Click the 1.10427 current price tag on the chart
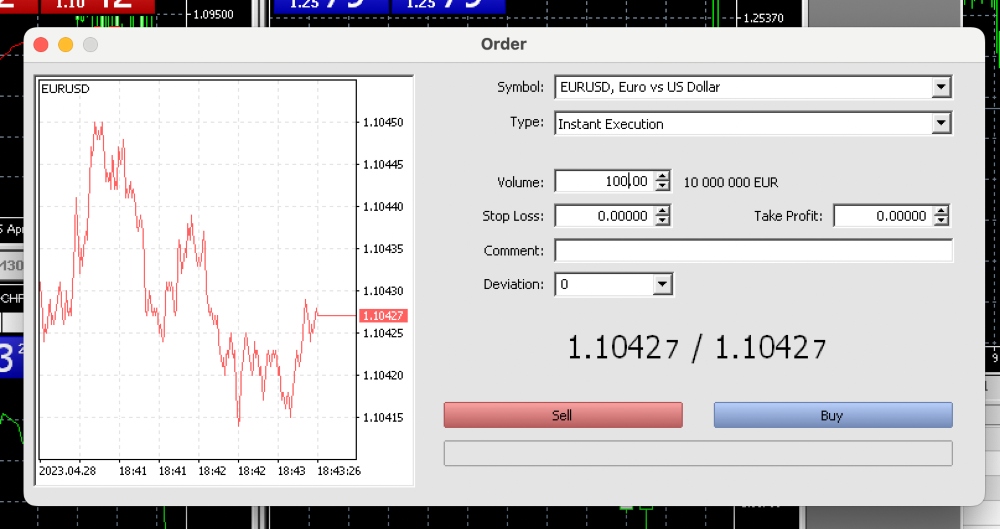 pyautogui.click(x=383, y=316)
